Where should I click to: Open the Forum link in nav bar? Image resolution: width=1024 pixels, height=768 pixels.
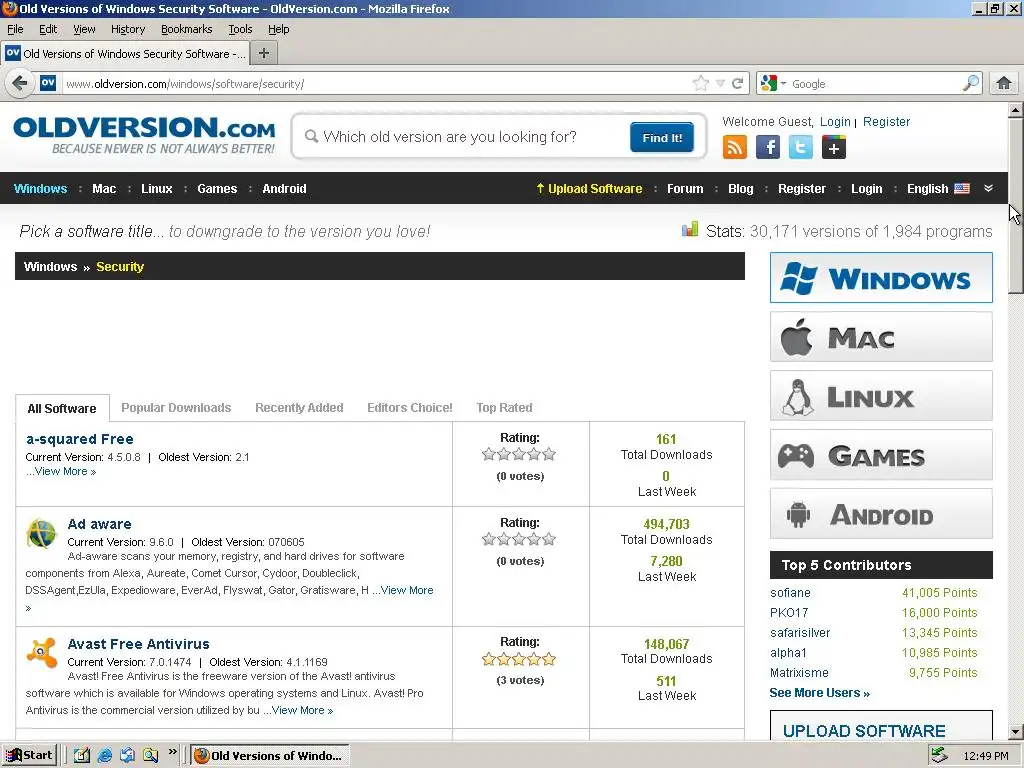coord(685,189)
